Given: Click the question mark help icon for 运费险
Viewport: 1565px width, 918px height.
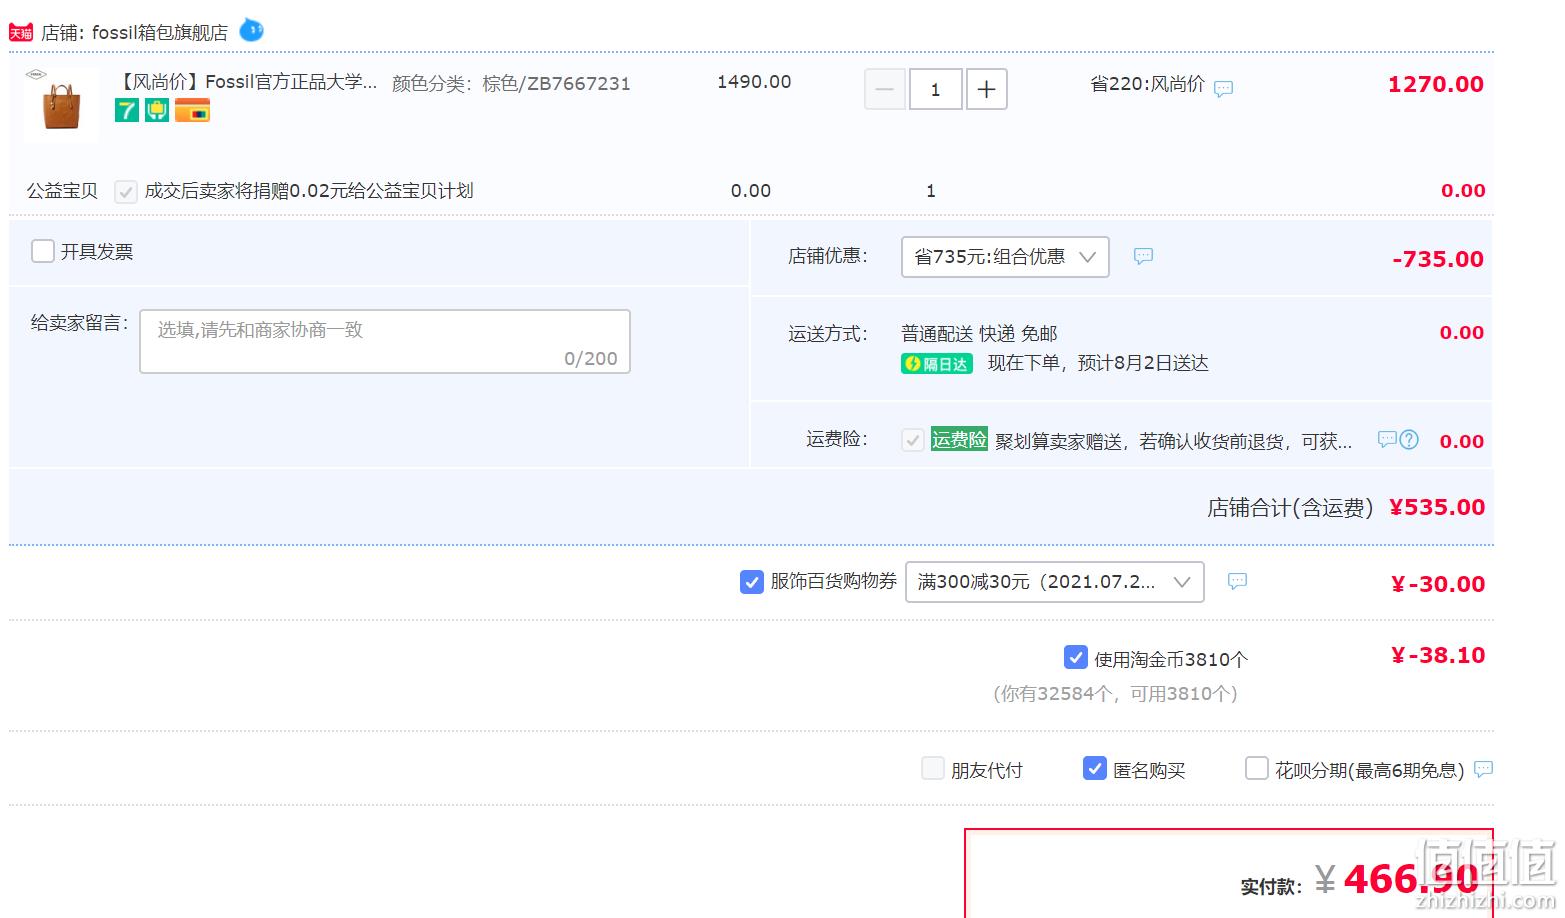Looking at the screenshot, I should [x=1409, y=439].
